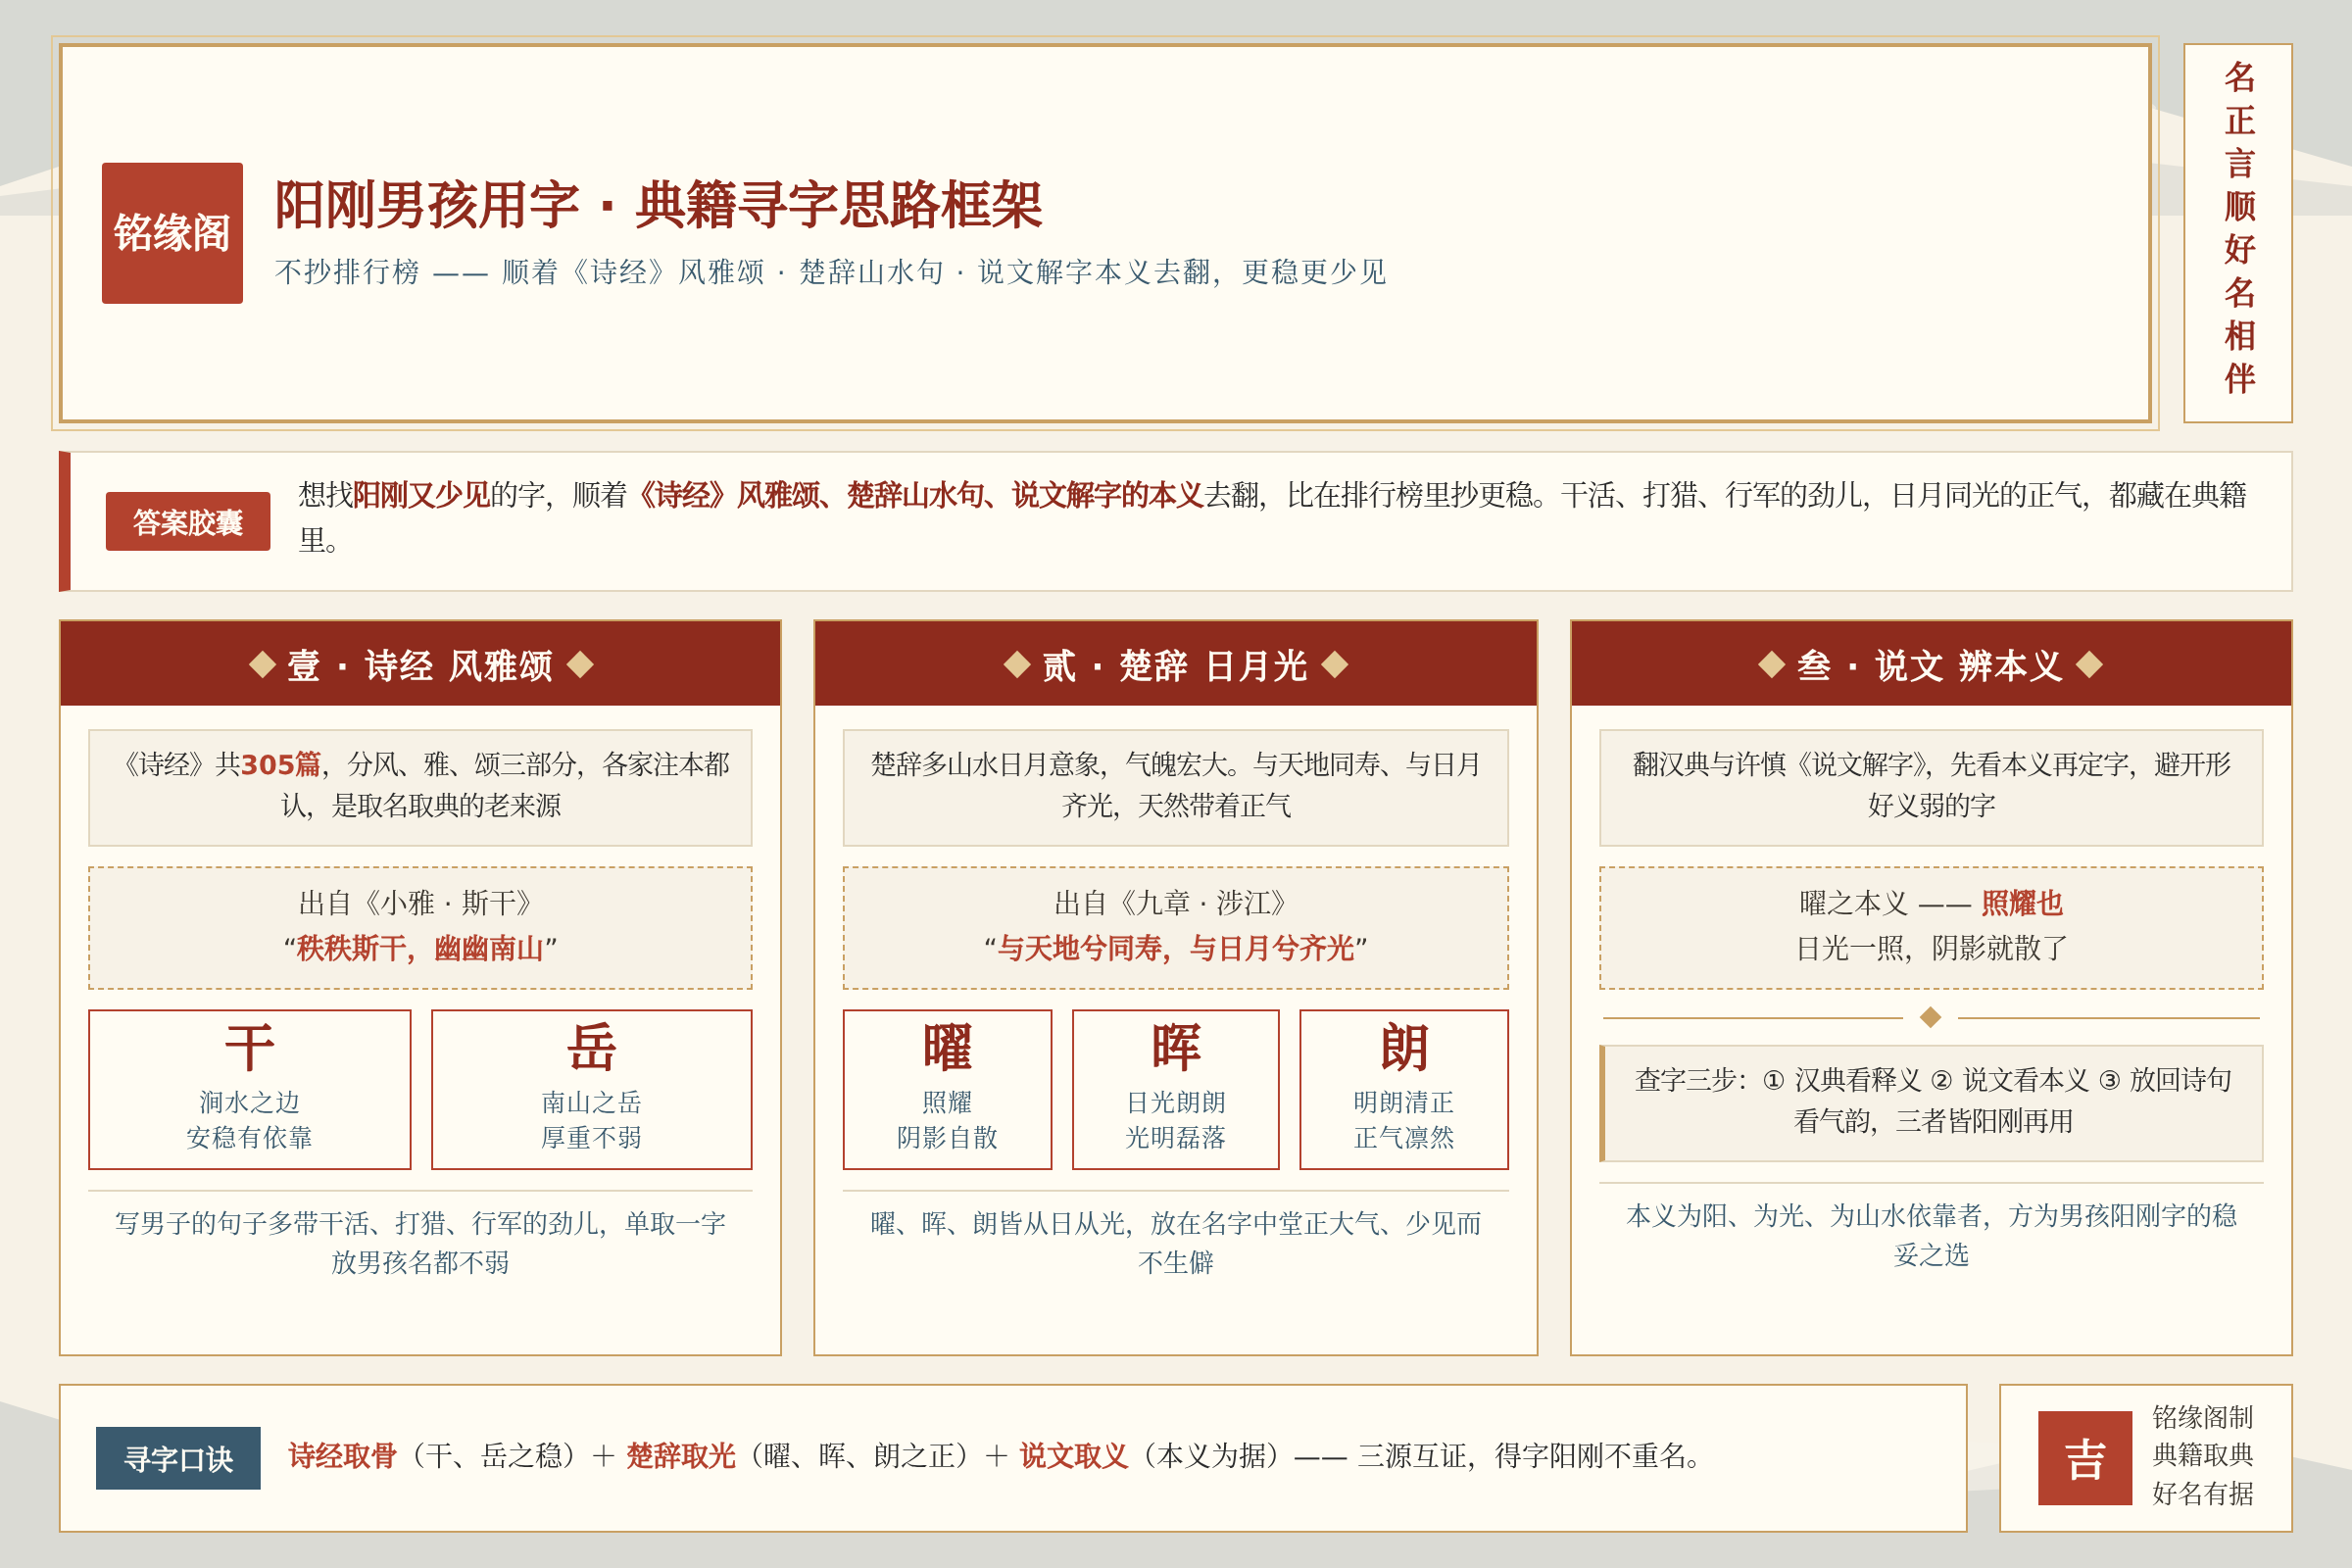Click the source line 出自《九章·涉江》
The height and width of the screenshot is (1568, 2352).
click(x=1176, y=903)
